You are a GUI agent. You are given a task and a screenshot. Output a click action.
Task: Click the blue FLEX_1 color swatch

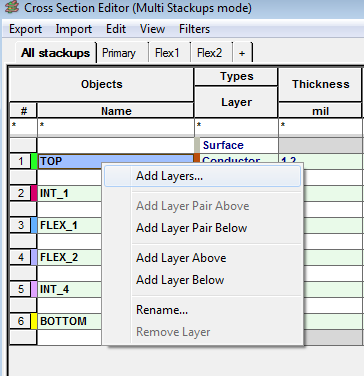tap(34, 225)
